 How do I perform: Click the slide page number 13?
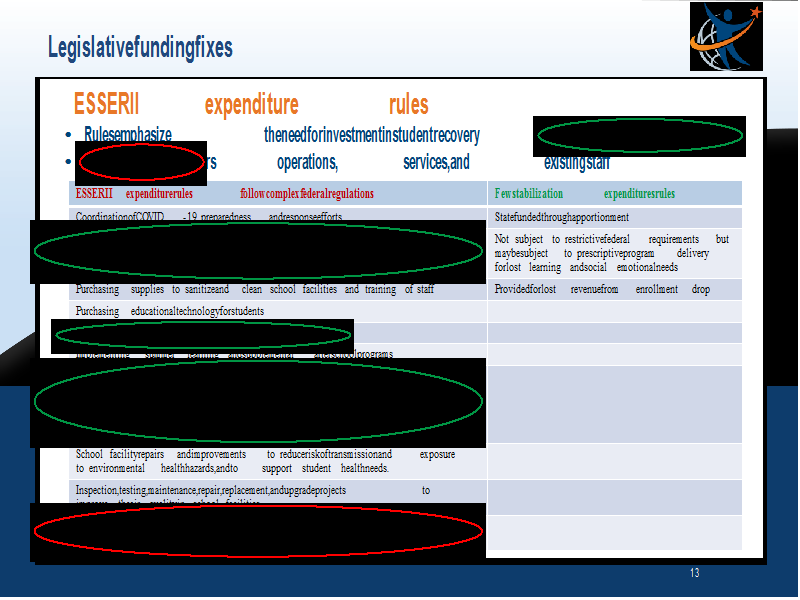(694, 573)
